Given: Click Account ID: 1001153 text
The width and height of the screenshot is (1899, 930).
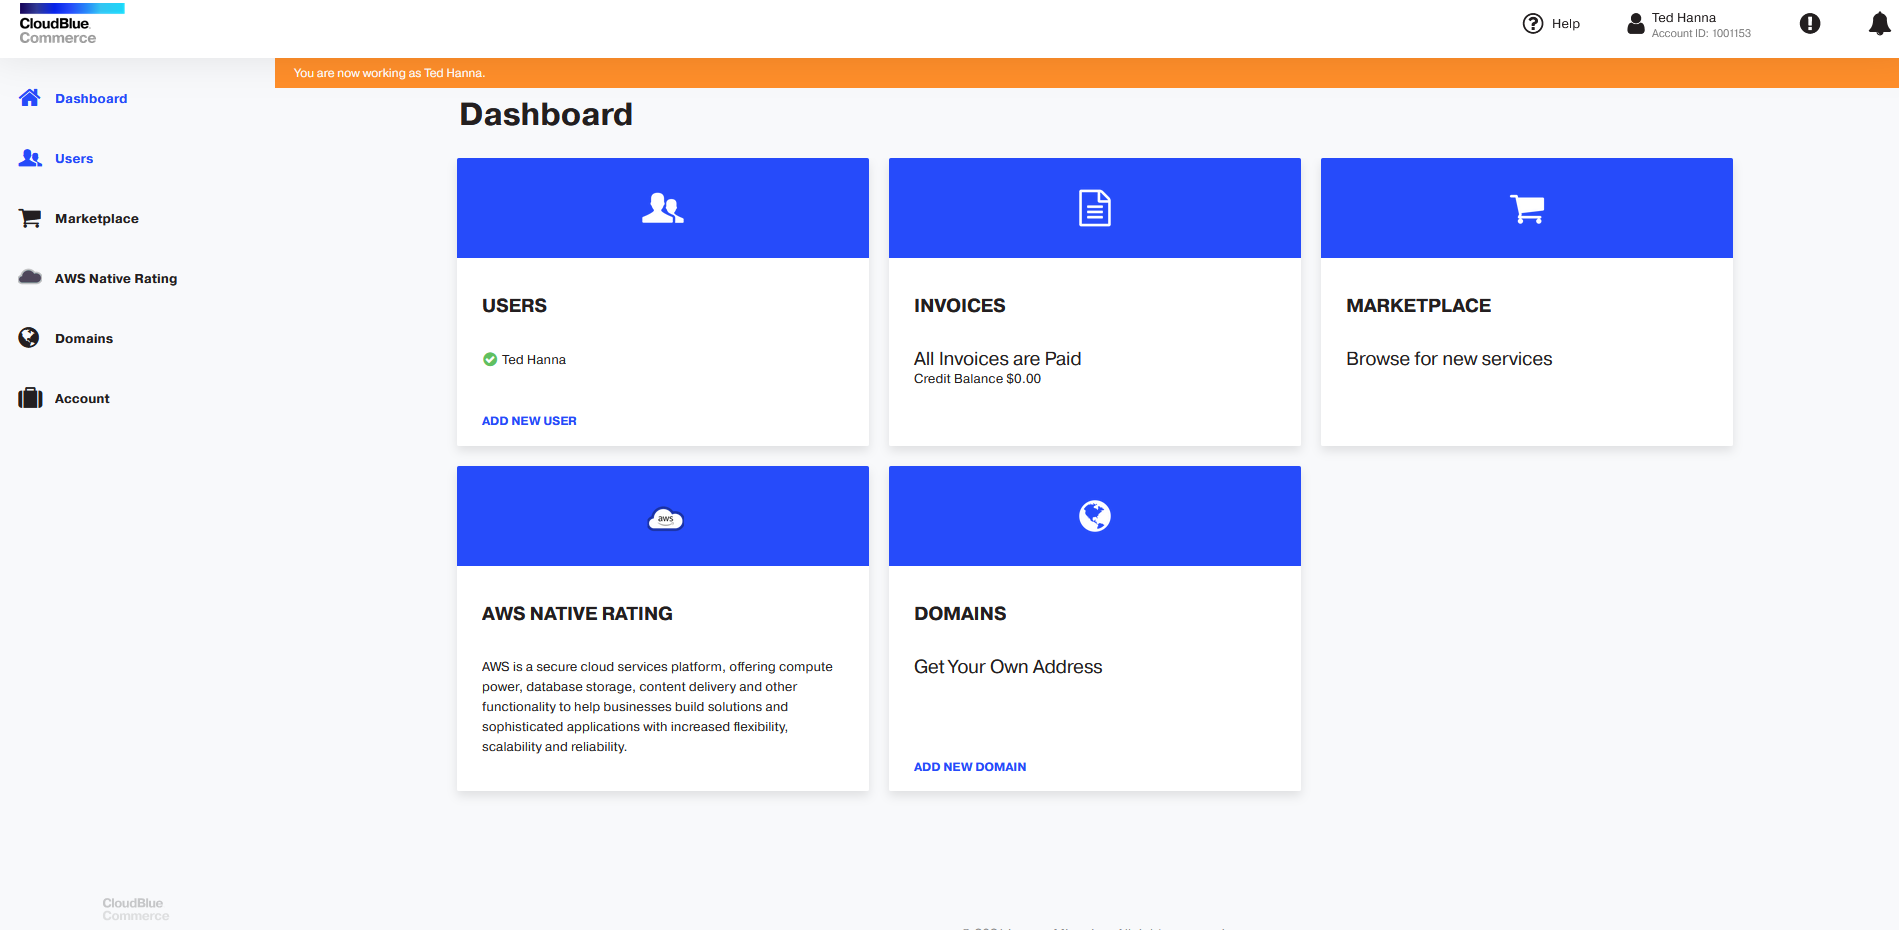Looking at the screenshot, I should pyautogui.click(x=1701, y=34).
